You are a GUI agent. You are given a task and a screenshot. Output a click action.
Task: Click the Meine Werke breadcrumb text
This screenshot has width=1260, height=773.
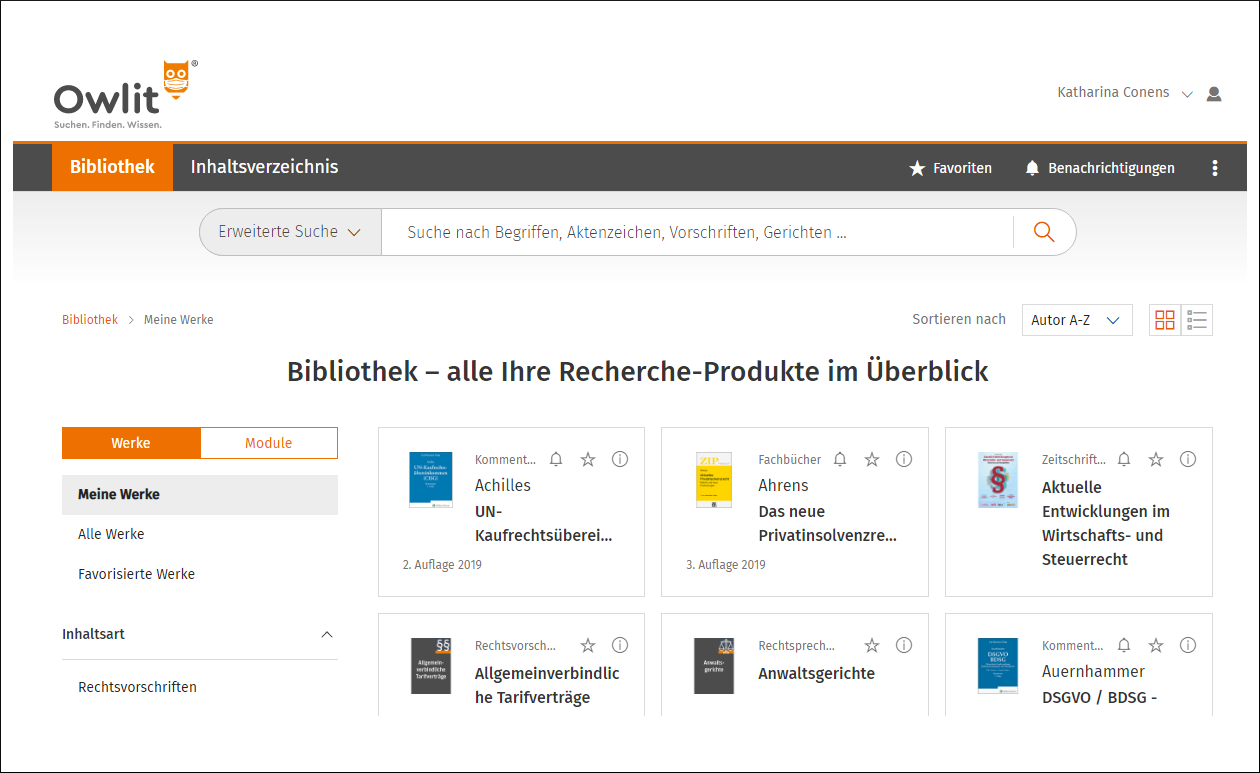[179, 320]
